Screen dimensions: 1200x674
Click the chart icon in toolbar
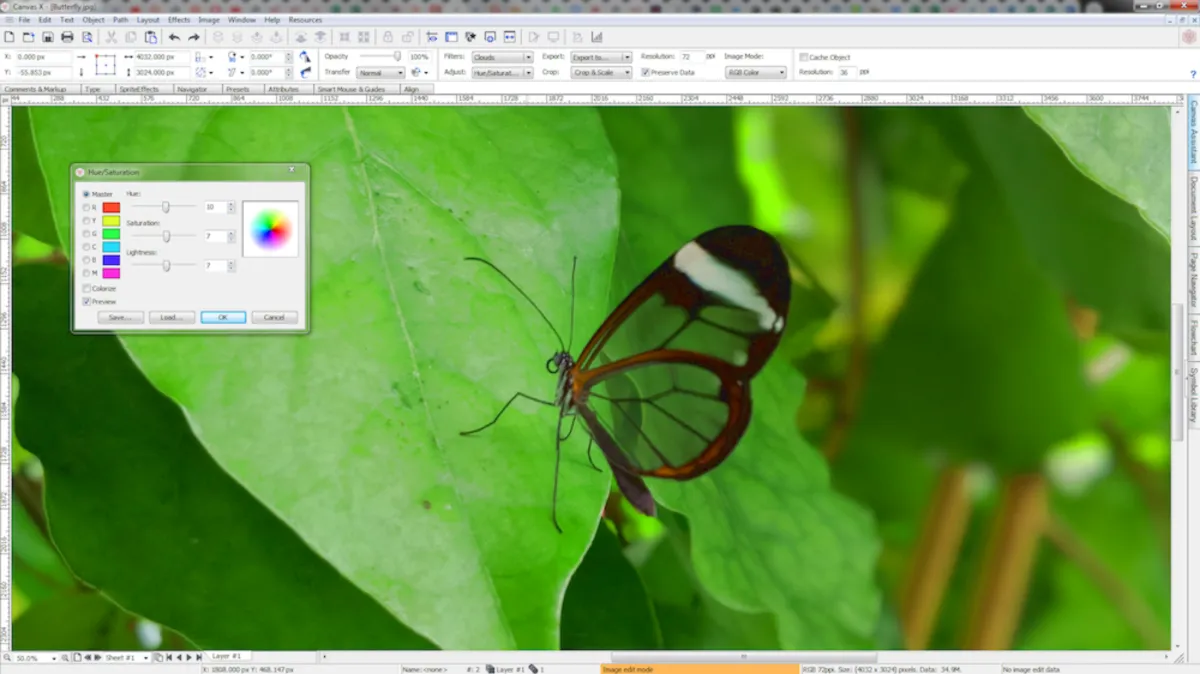(597, 37)
